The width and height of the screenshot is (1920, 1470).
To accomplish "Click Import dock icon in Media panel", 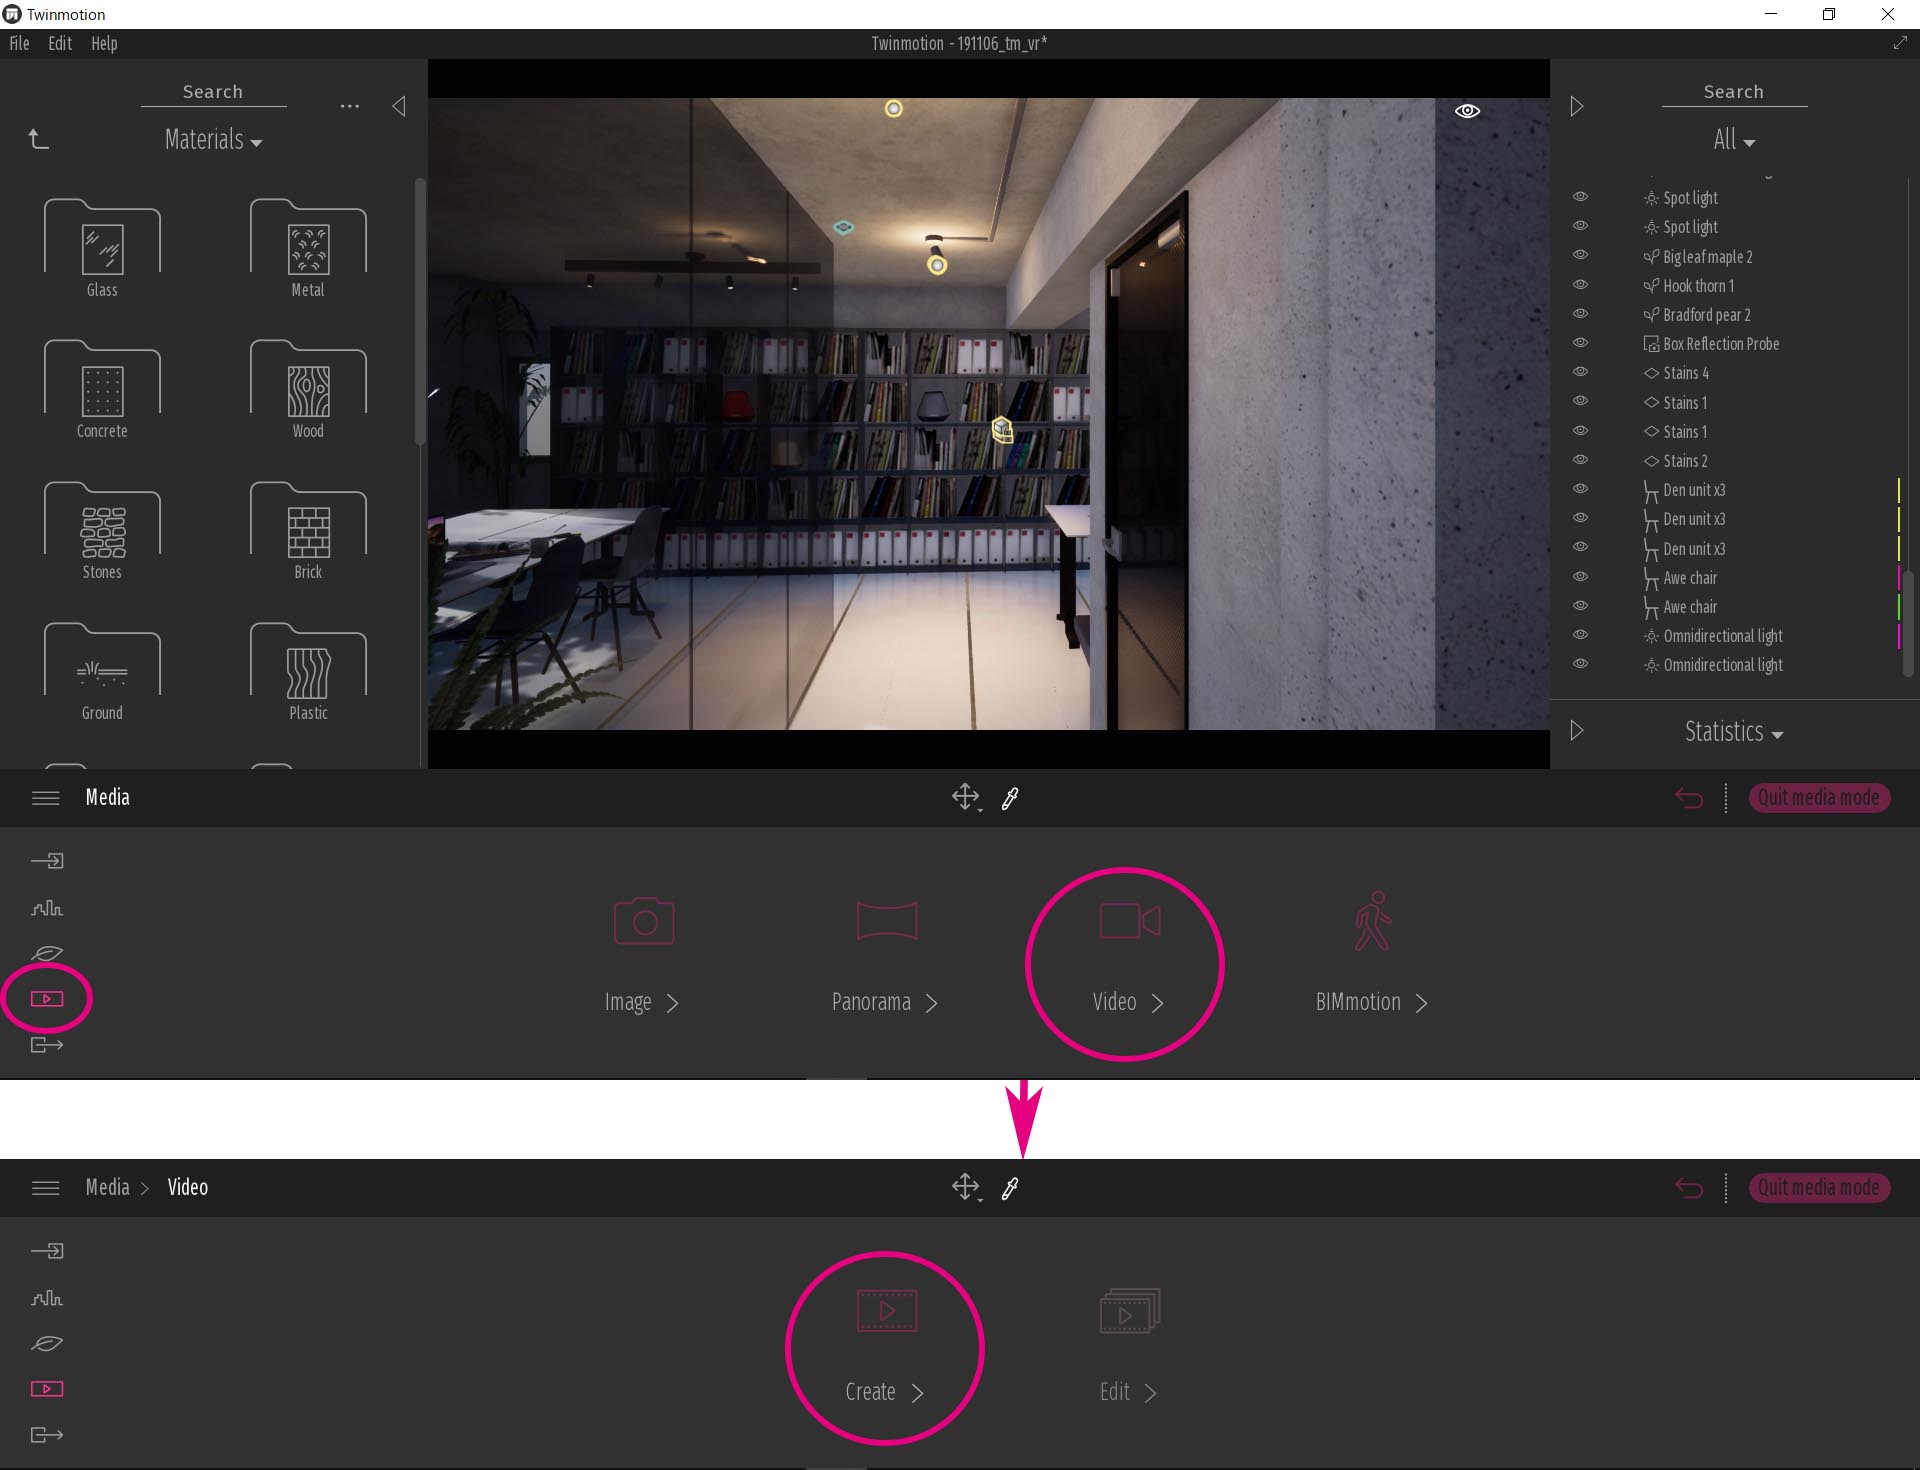I will point(47,861).
